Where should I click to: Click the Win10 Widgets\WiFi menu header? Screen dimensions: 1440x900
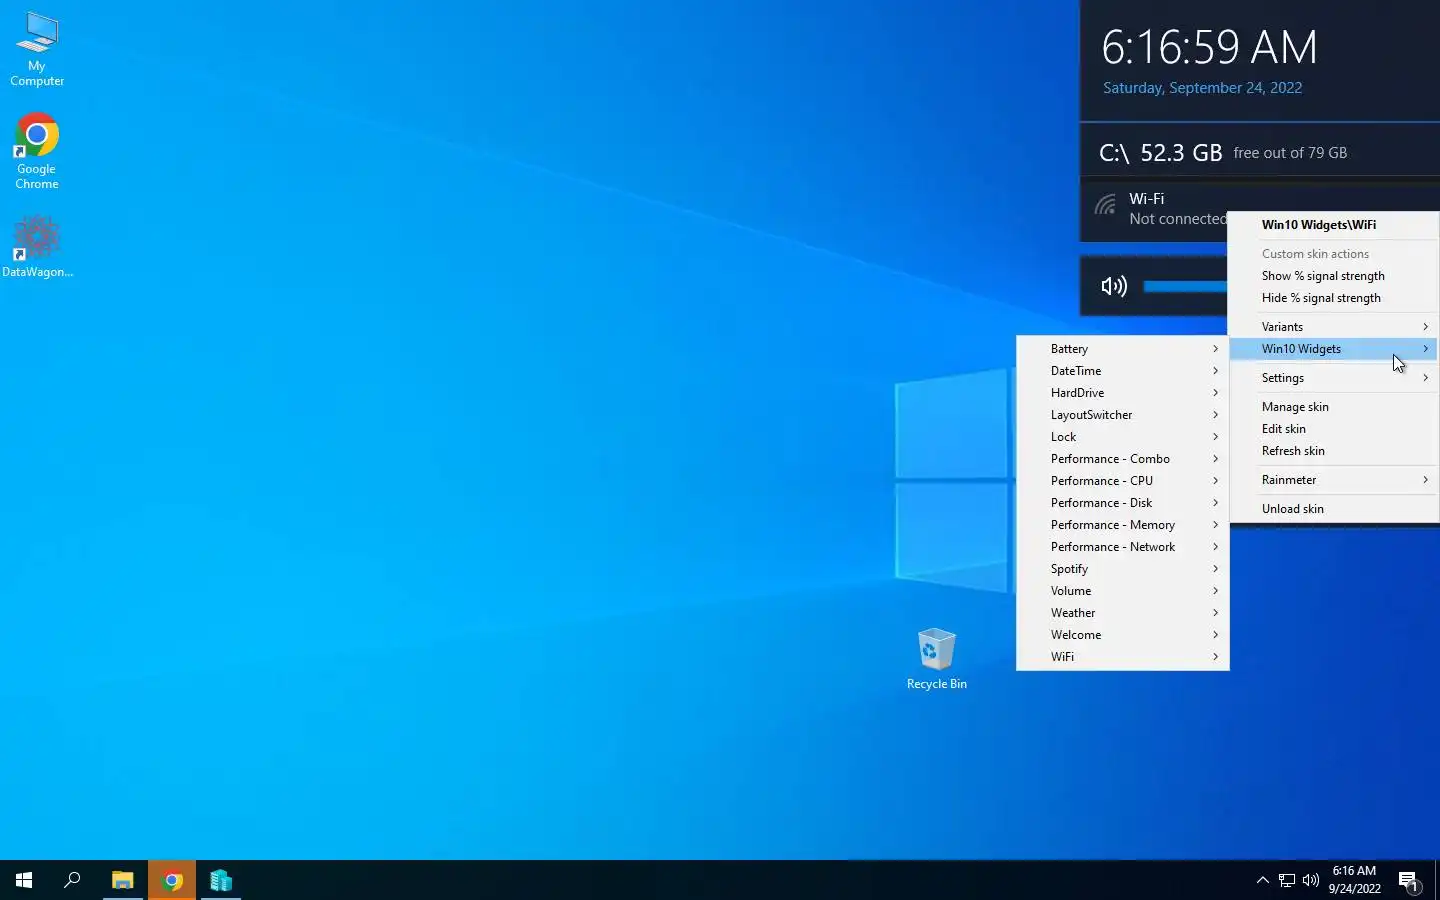coord(1334,225)
